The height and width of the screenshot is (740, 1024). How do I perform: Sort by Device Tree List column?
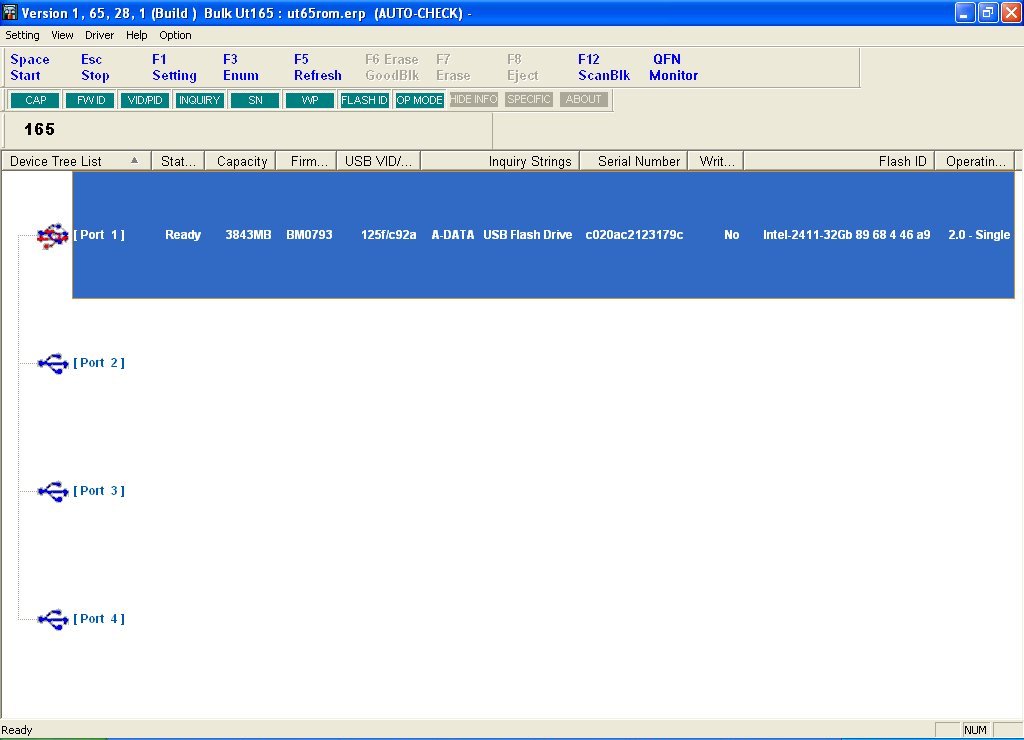pos(76,161)
